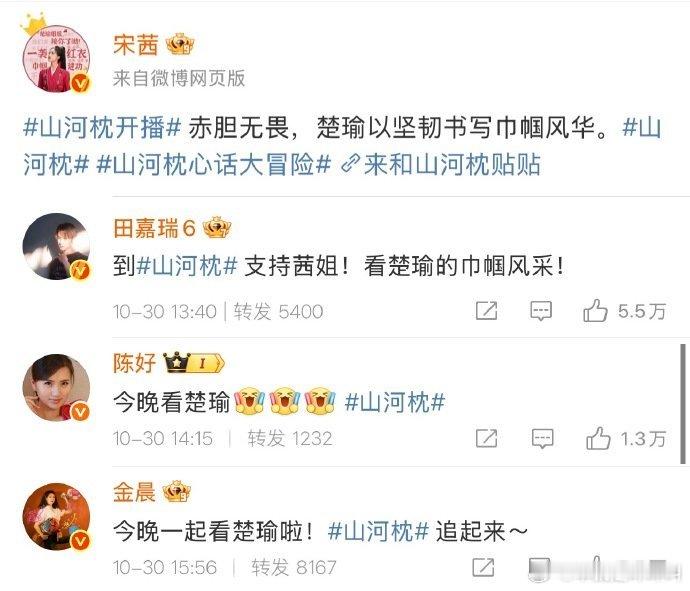Open 金晨's username link

tap(134, 492)
